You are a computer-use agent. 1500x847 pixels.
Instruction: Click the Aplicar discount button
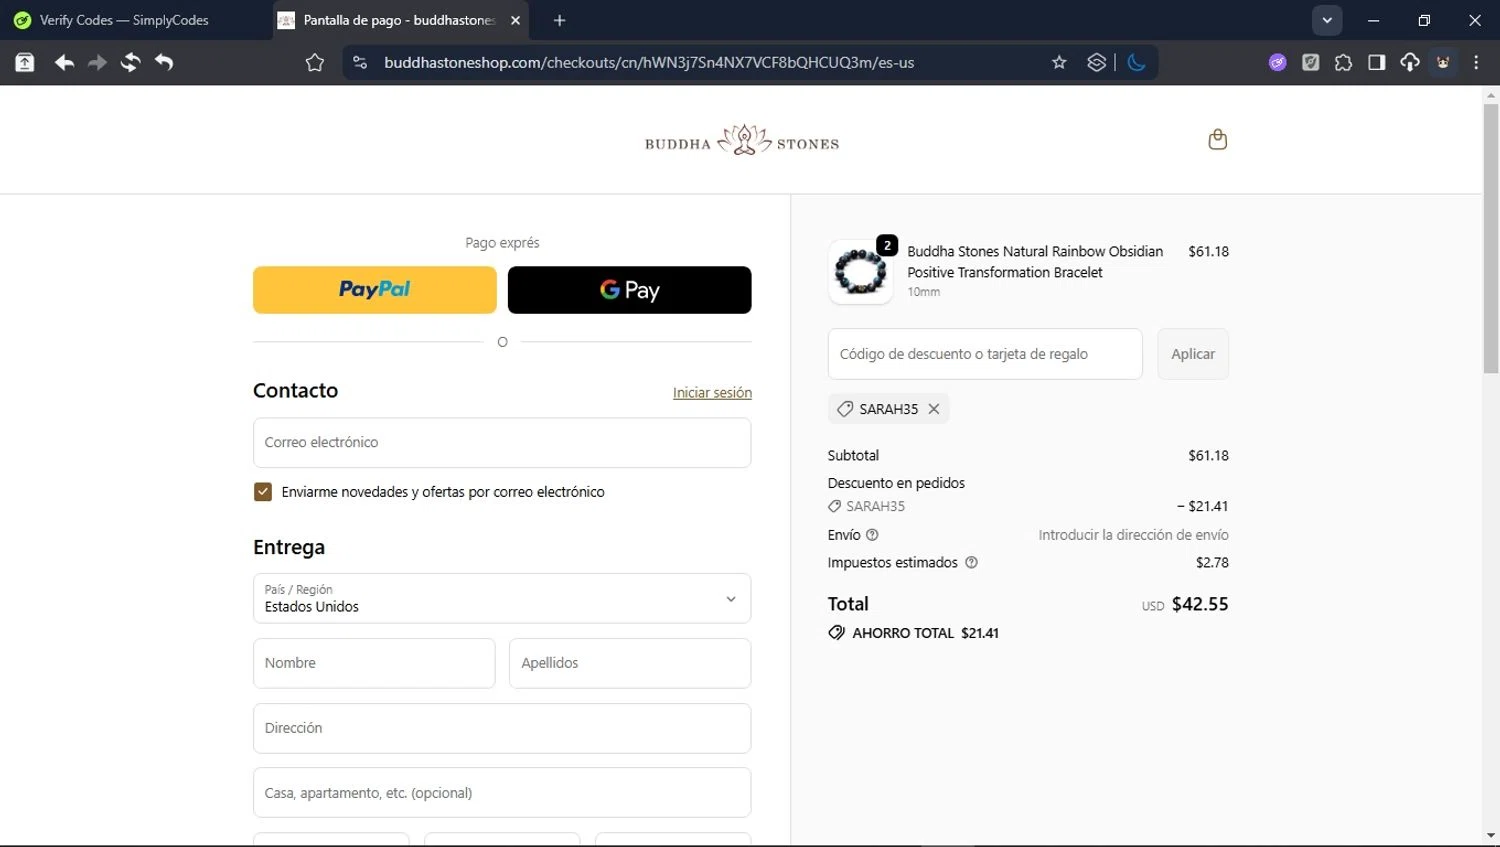1193,354
